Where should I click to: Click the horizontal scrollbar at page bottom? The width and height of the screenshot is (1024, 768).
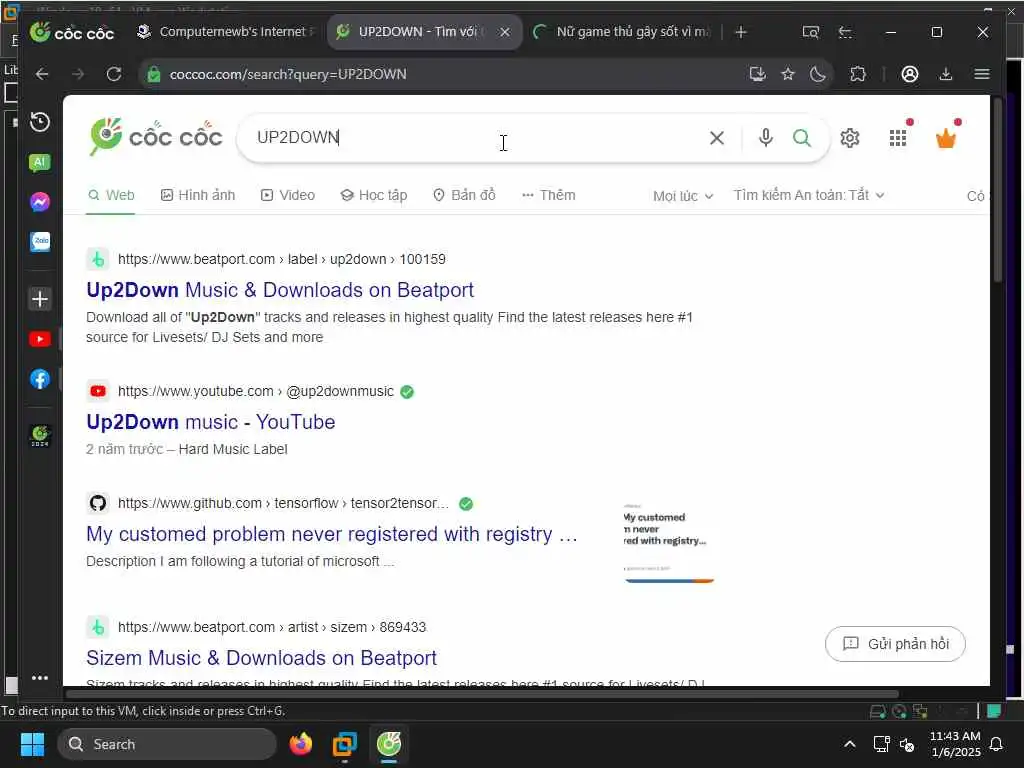pyautogui.click(x=483, y=693)
